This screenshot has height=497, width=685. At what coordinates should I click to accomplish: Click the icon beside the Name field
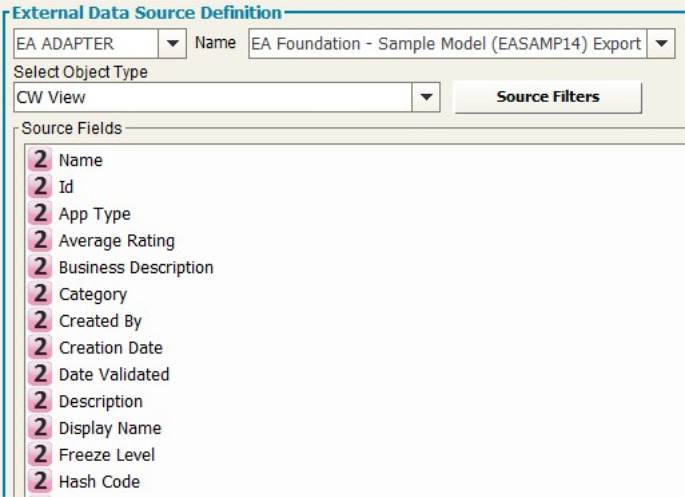(41, 160)
